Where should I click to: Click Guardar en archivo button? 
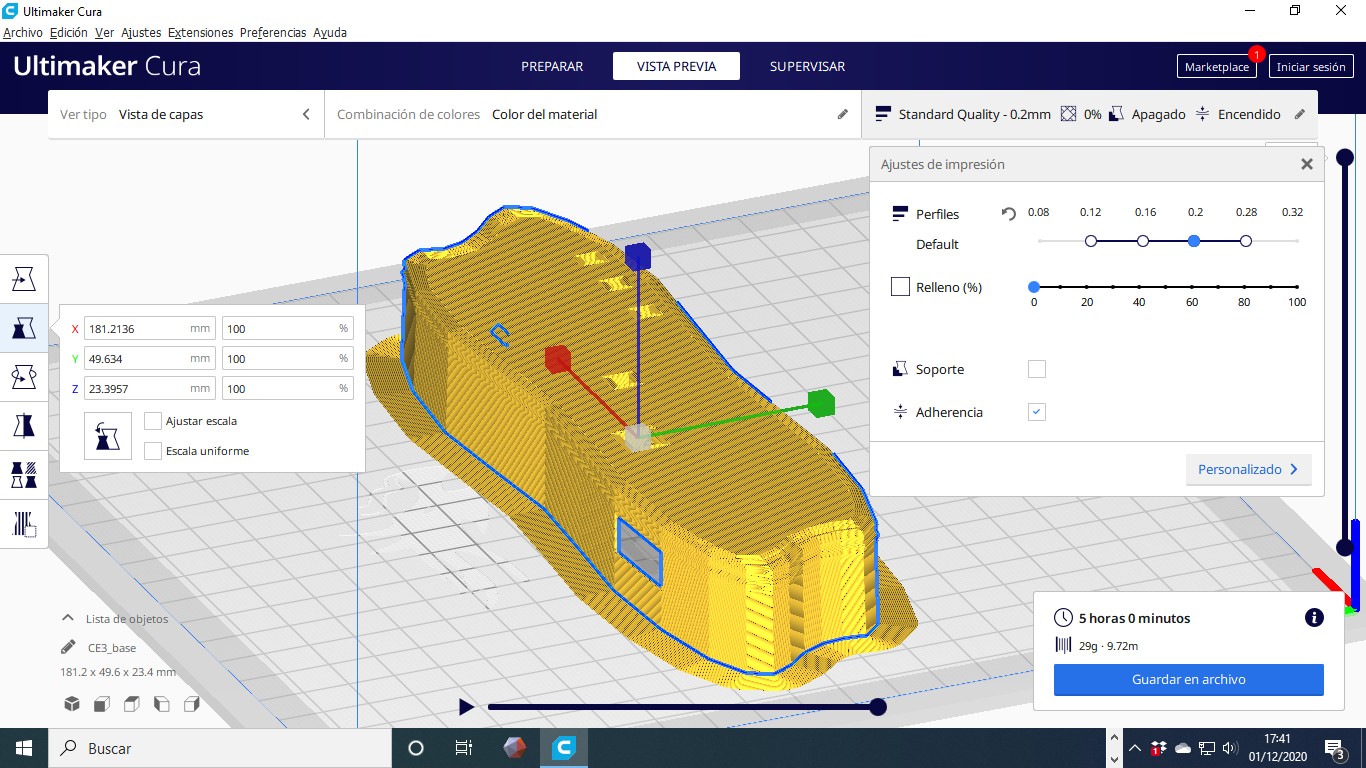pyautogui.click(x=1188, y=679)
